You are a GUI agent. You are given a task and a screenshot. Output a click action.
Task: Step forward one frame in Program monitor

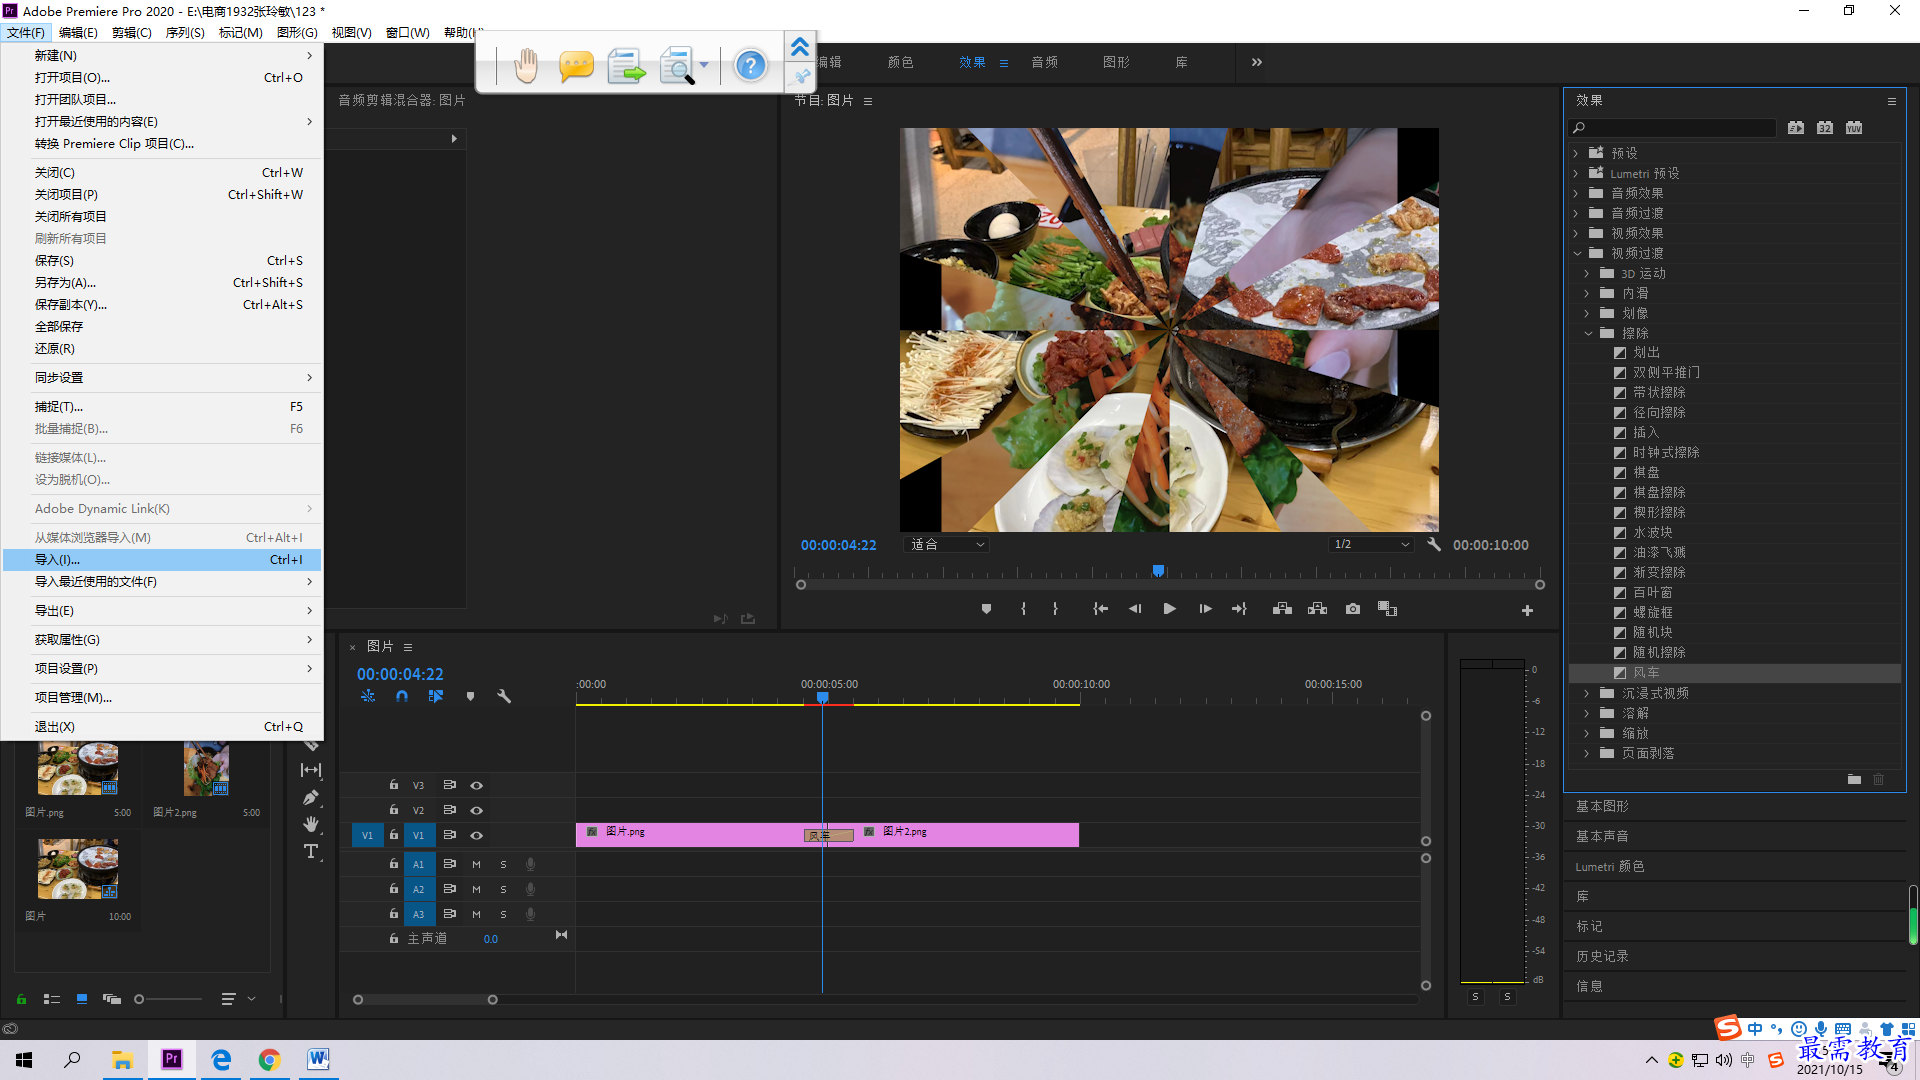click(1205, 609)
